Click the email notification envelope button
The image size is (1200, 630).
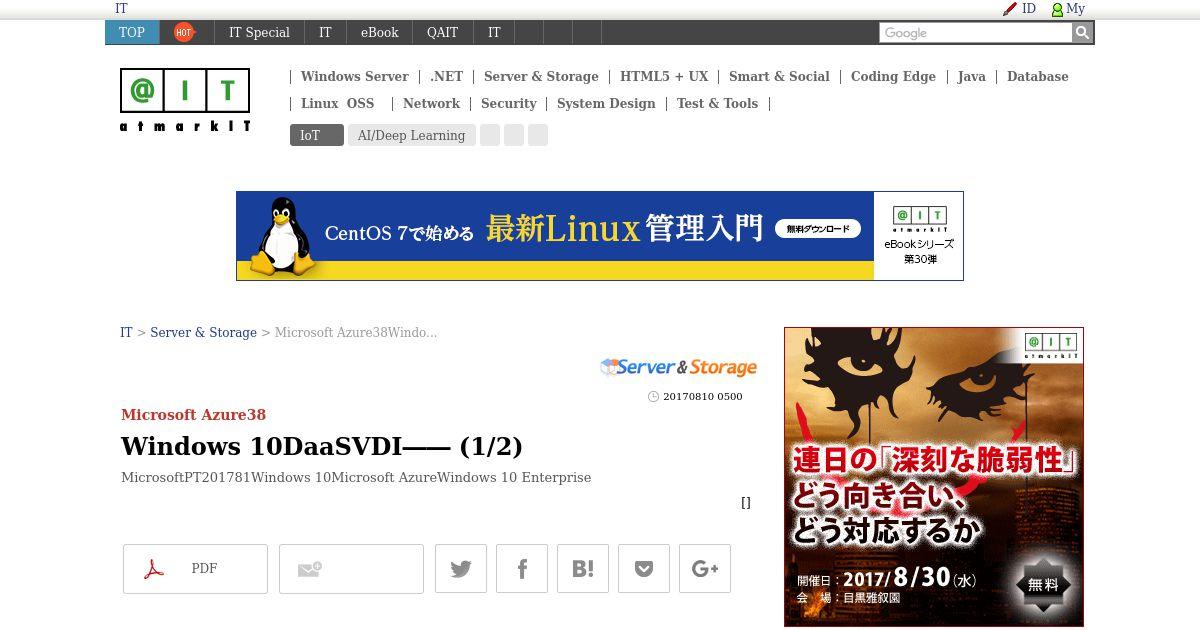pos(351,569)
